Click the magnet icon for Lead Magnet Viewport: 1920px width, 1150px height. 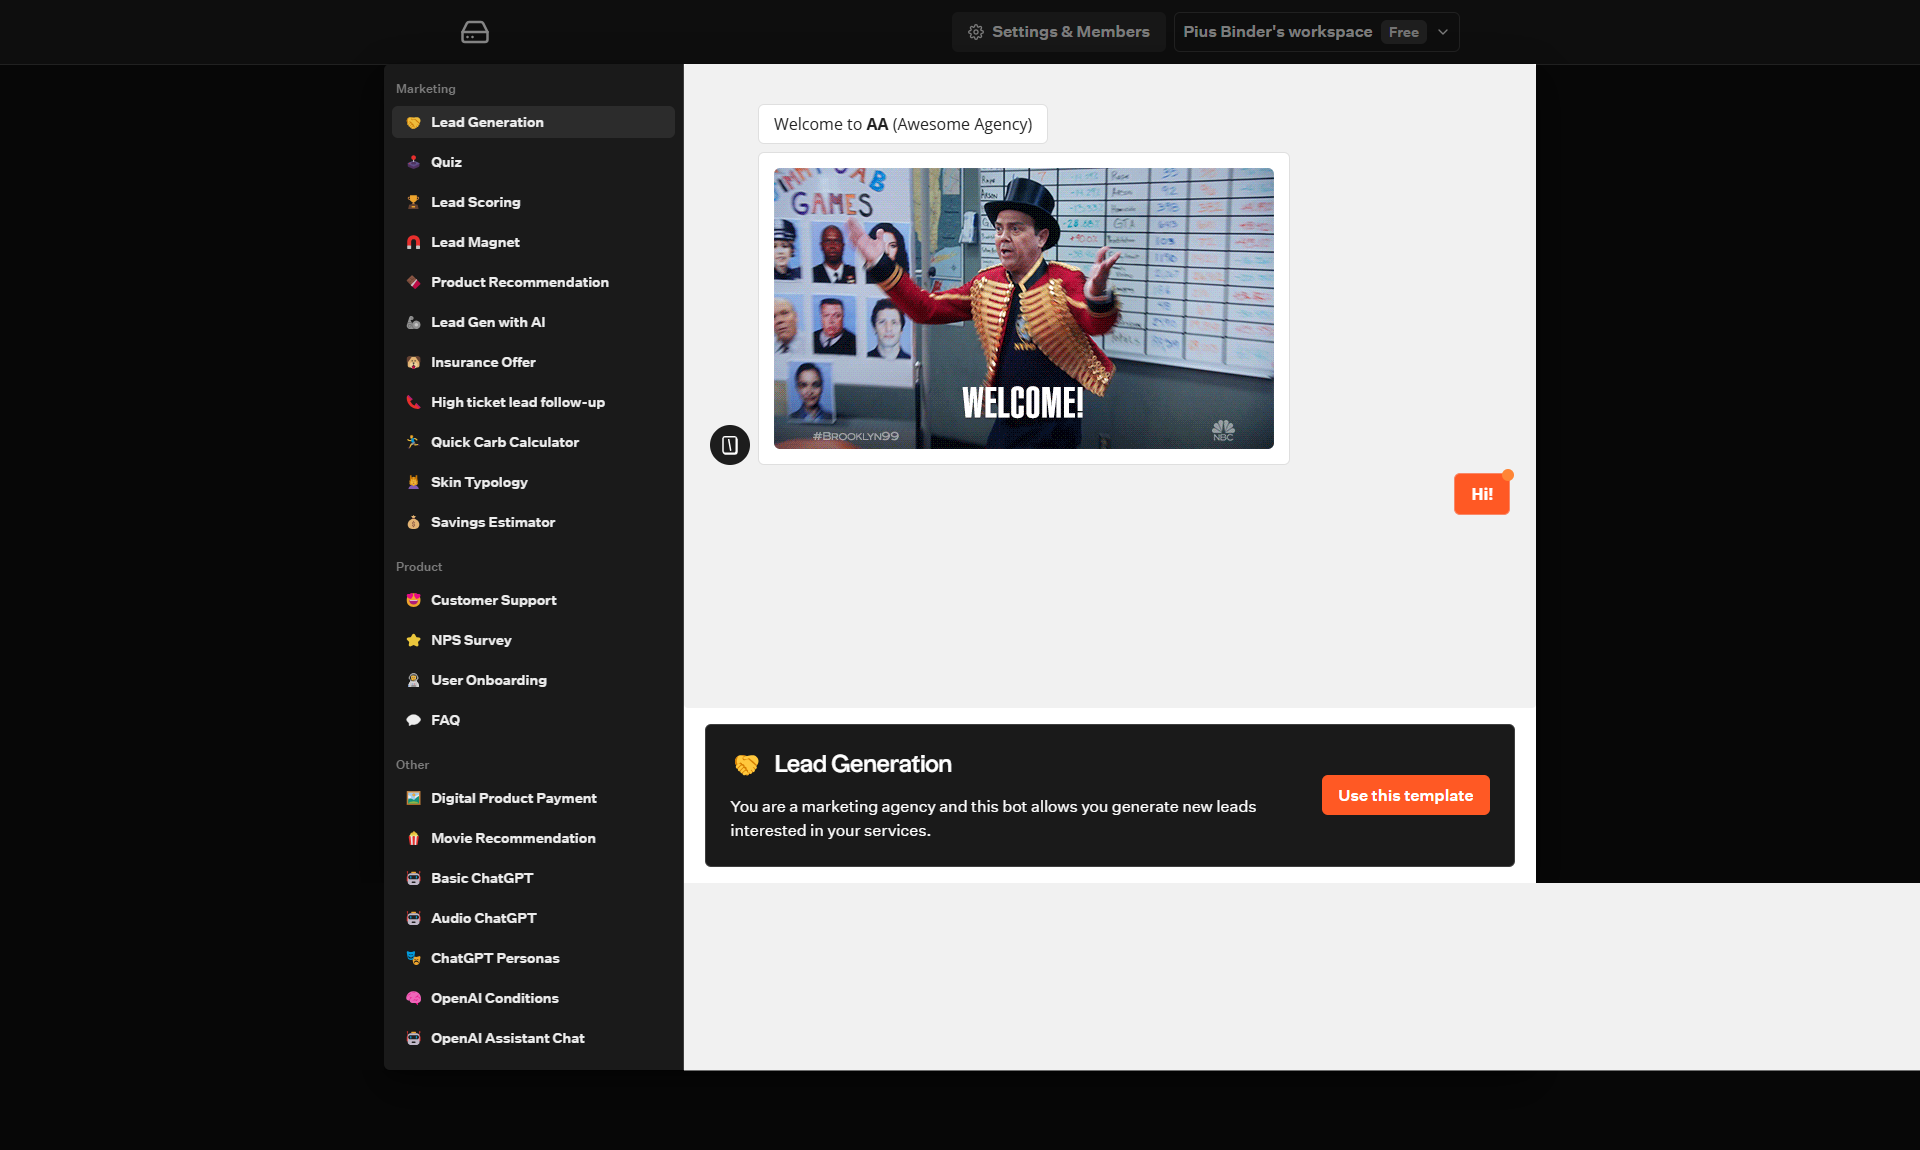[413, 242]
